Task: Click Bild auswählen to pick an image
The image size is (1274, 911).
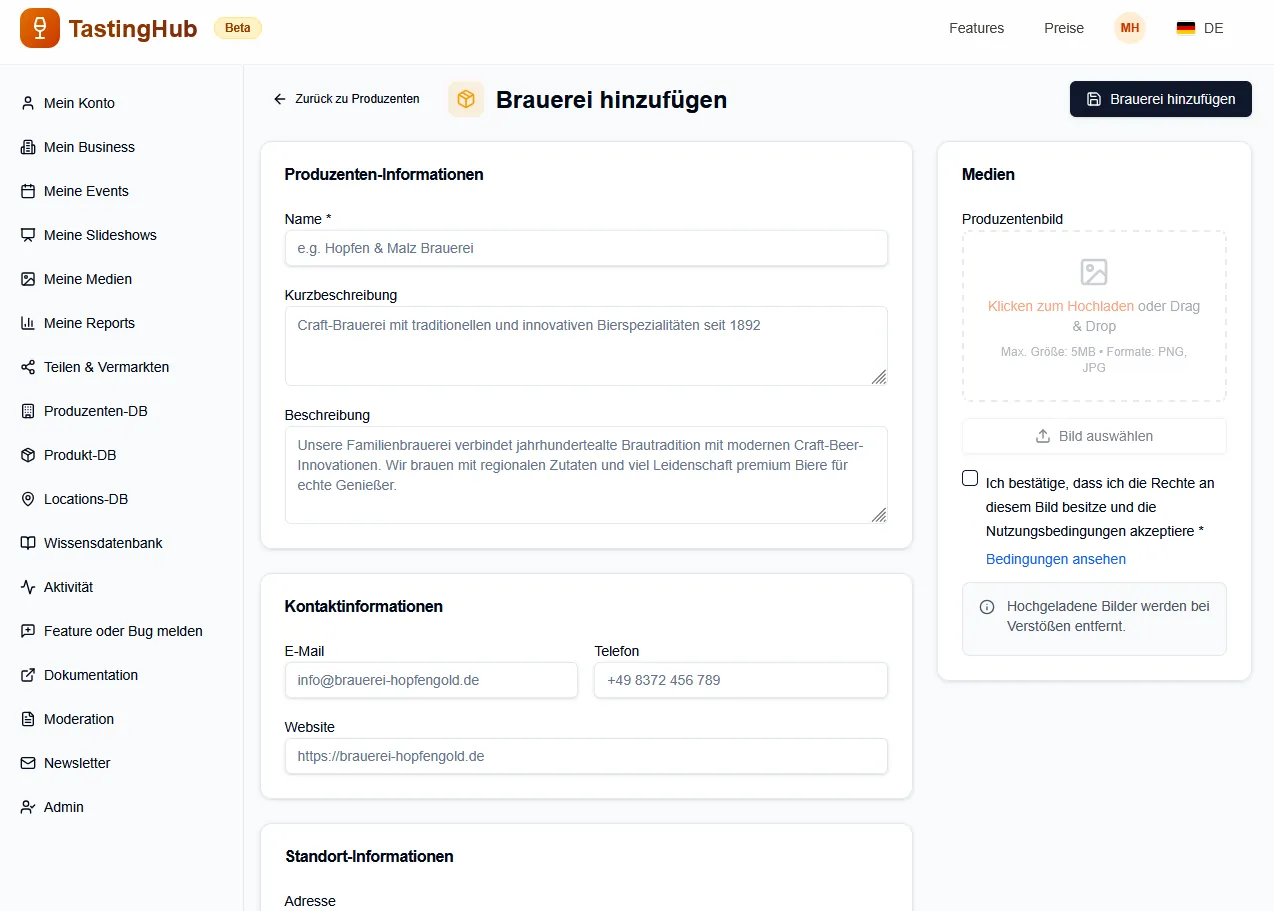Action: tap(1093, 436)
